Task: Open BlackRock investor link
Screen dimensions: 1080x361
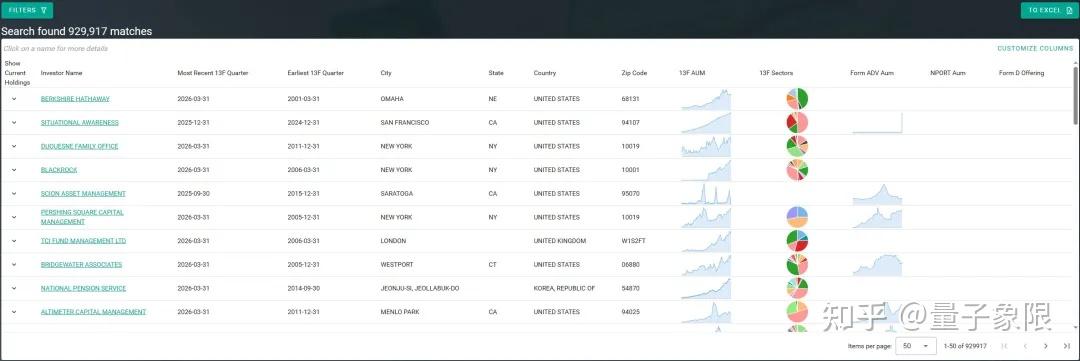Action: [x=59, y=169]
